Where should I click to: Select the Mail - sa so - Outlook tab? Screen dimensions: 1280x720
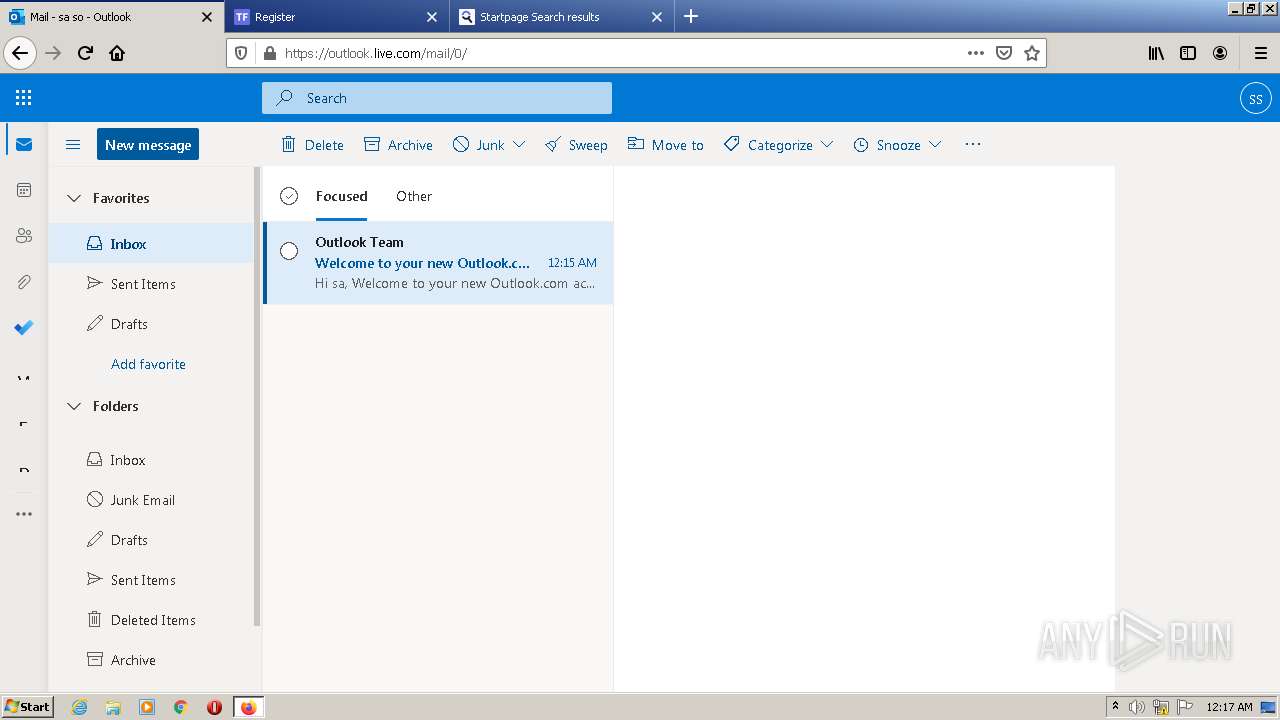[x=111, y=17]
